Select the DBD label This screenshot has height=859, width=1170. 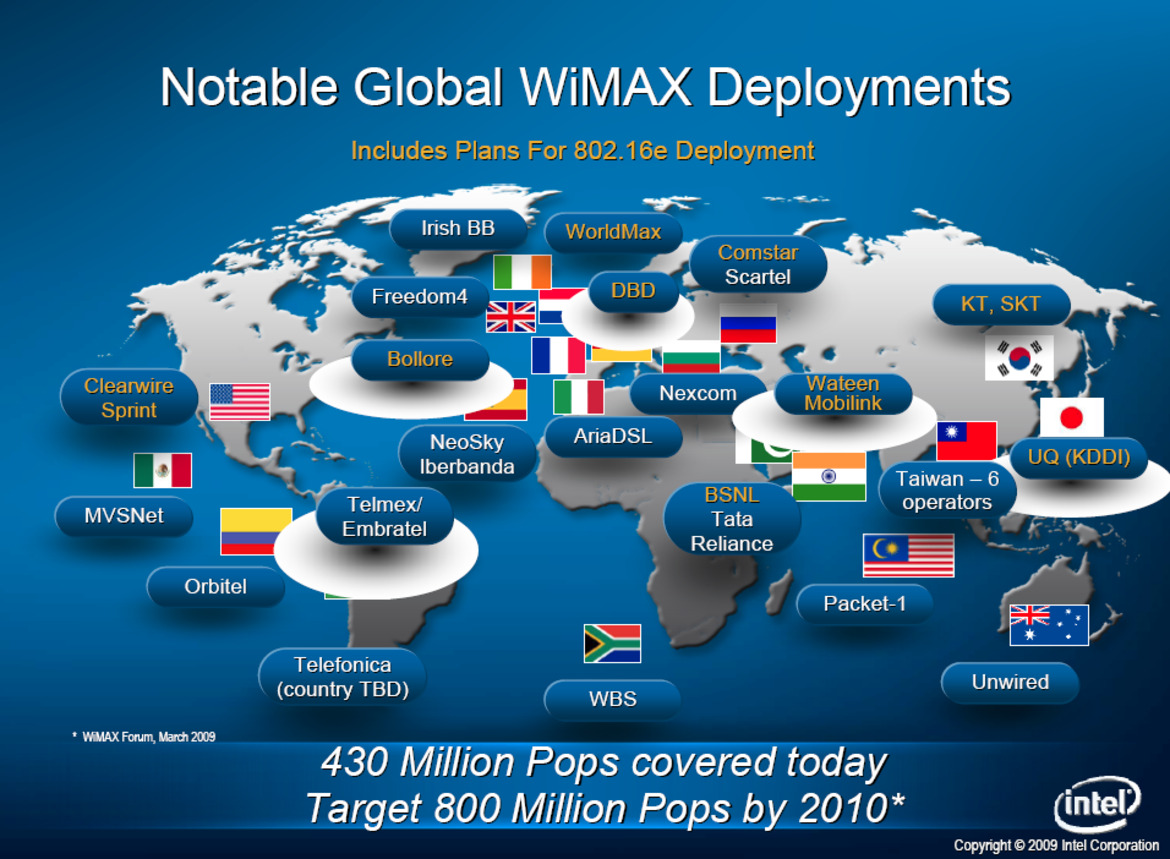[x=634, y=291]
